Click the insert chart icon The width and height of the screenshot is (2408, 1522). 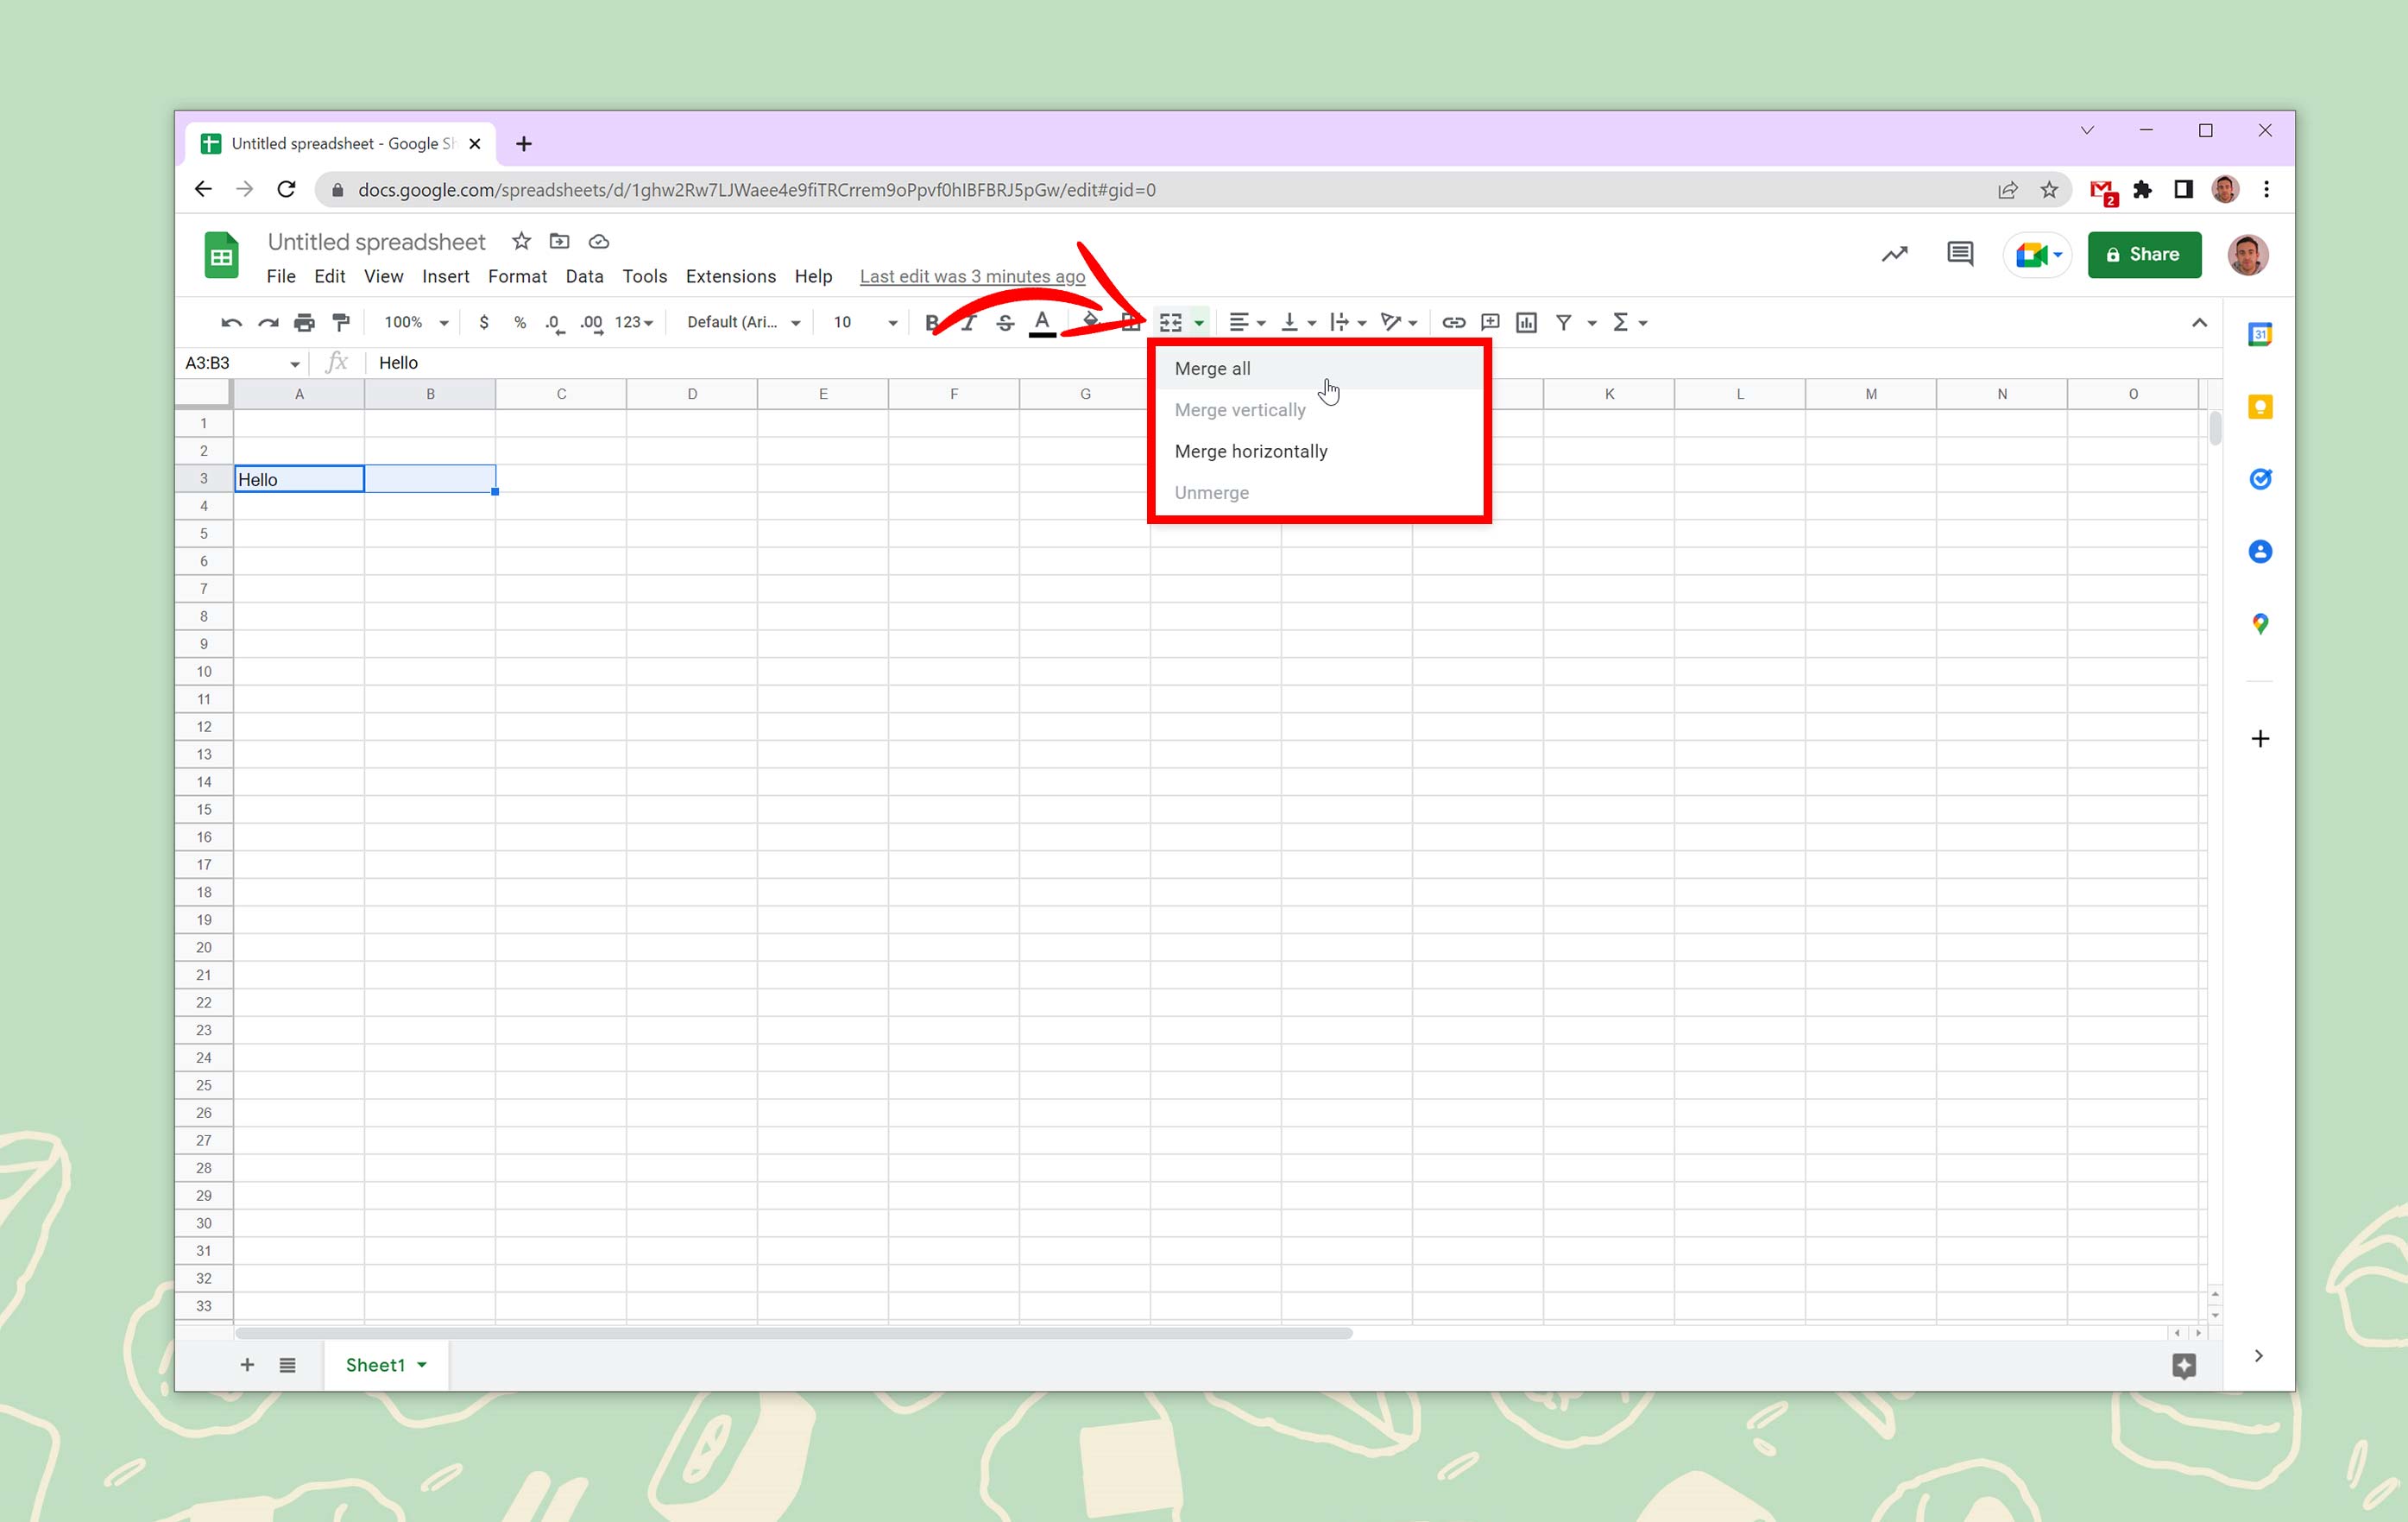1526,322
